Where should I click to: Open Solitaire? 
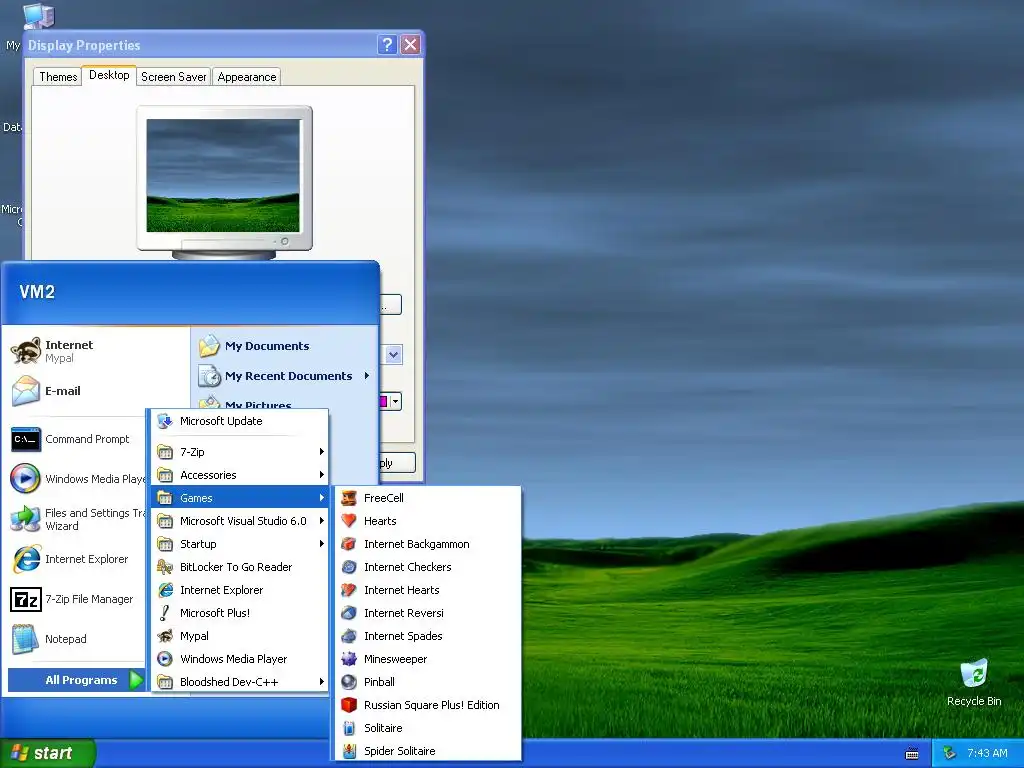coord(428,728)
